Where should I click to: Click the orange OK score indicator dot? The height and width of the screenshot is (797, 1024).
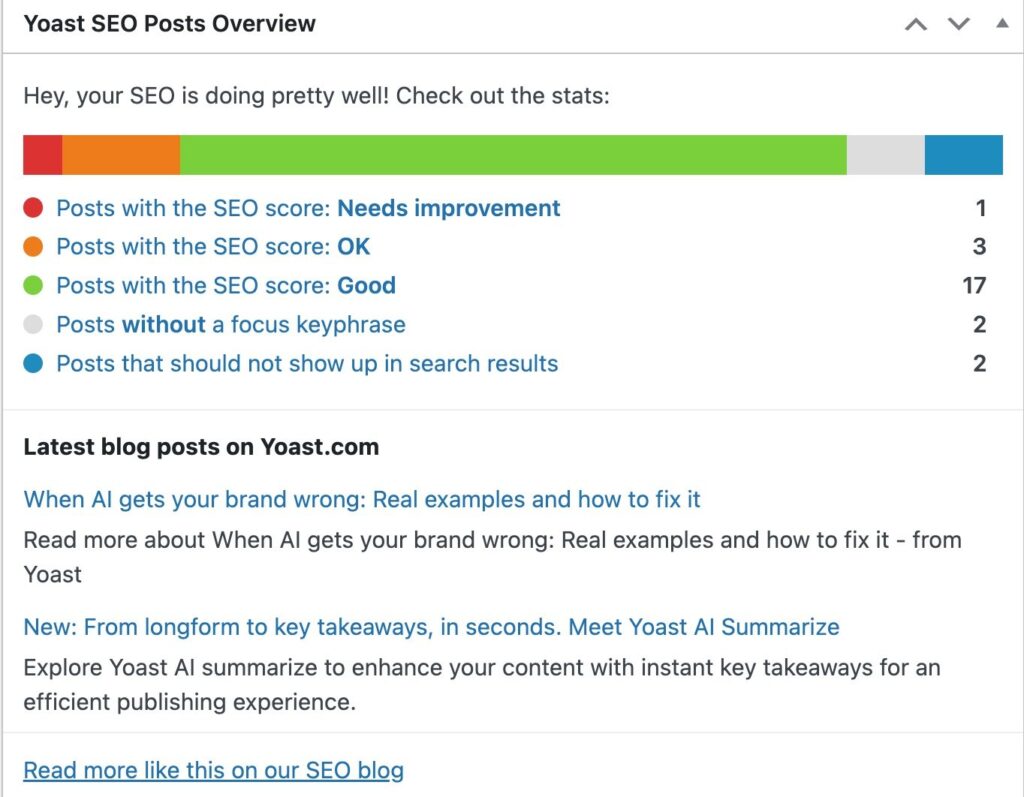pos(32,247)
